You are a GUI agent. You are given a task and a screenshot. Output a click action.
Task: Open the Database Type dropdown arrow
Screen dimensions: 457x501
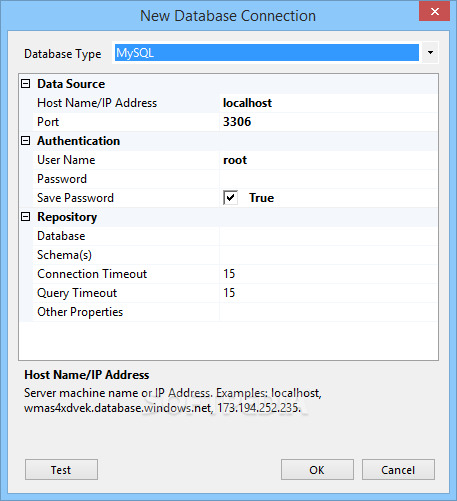pyautogui.click(x=430, y=53)
